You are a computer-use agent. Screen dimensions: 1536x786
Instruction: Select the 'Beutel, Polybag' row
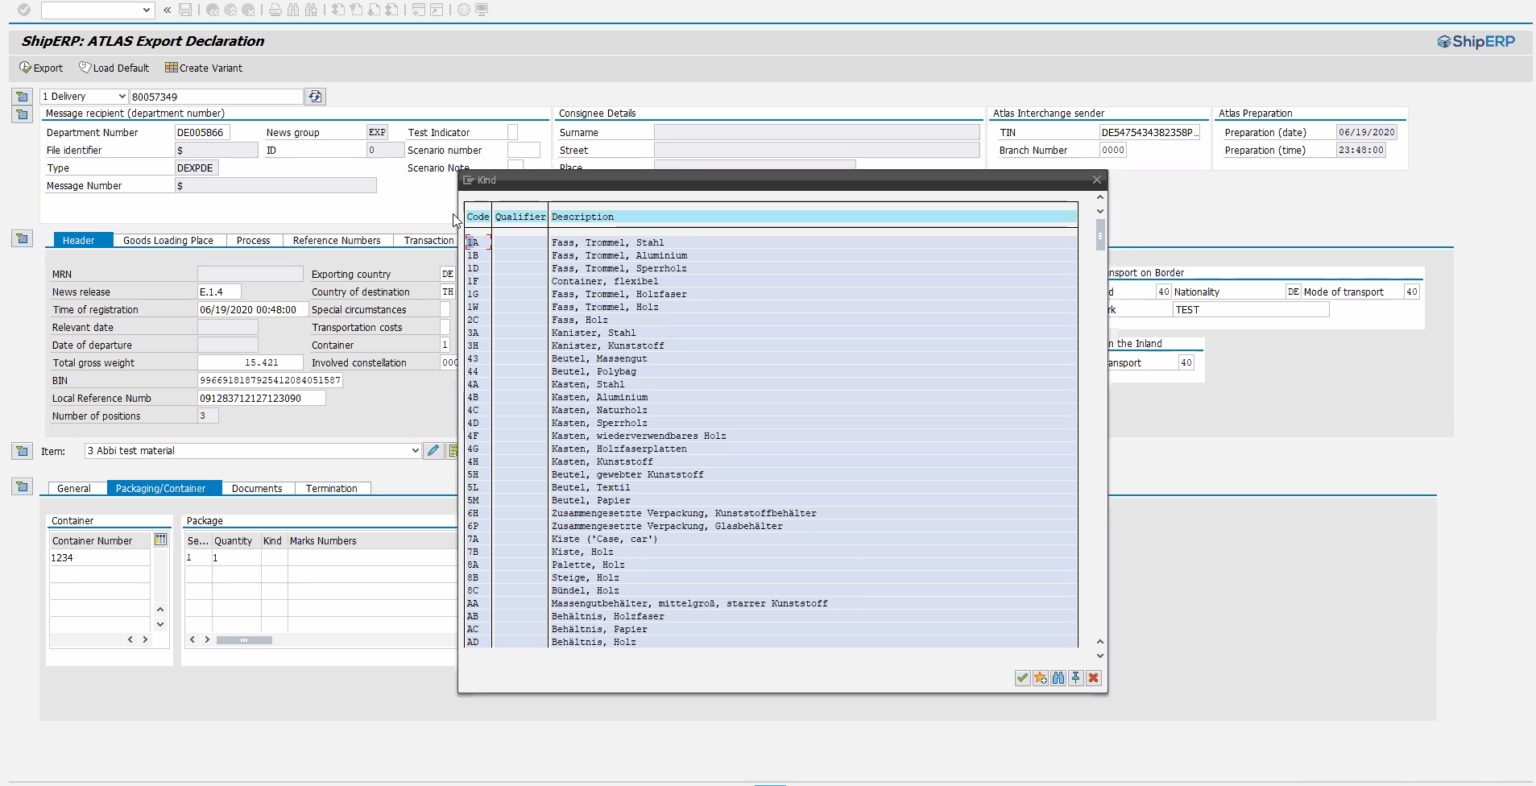coord(771,371)
